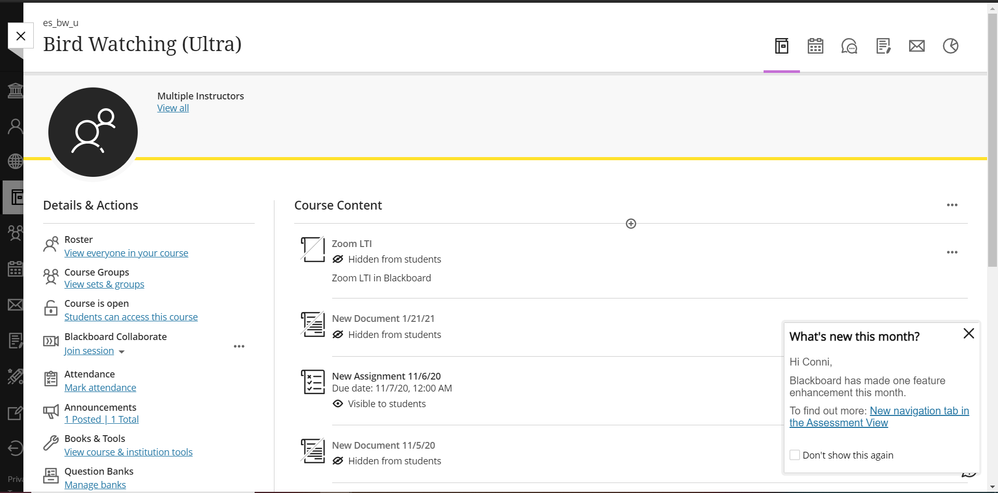Click the multiple instructors avatar
The height and width of the screenshot is (493, 998).
[93, 132]
